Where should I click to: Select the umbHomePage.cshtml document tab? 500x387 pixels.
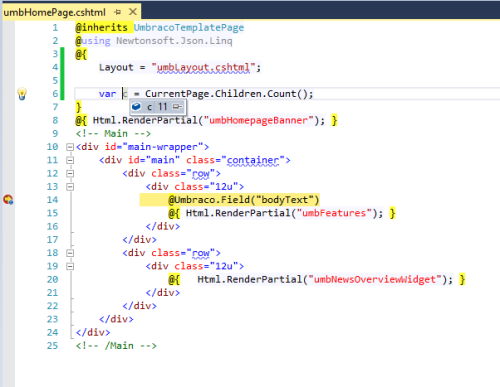pyautogui.click(x=55, y=13)
